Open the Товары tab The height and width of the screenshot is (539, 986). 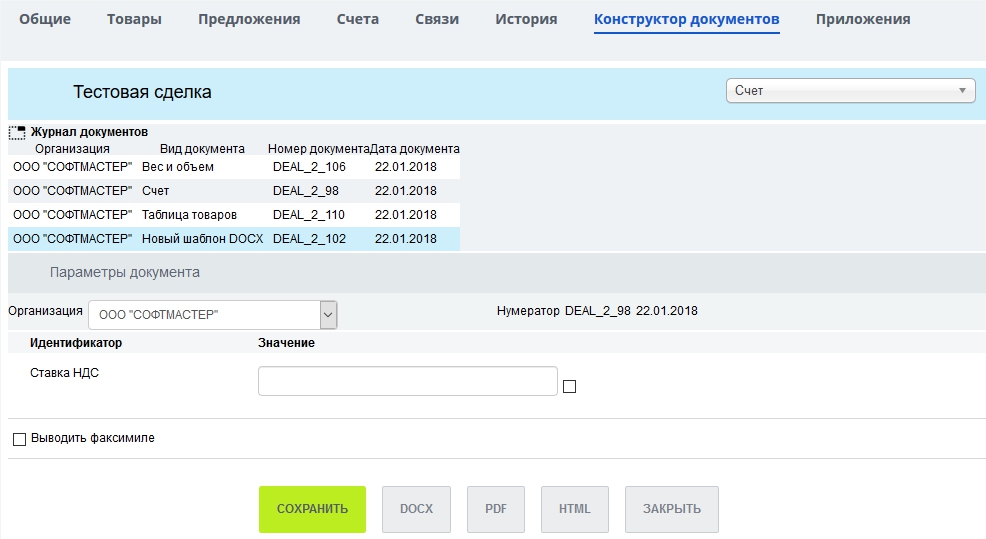134,19
